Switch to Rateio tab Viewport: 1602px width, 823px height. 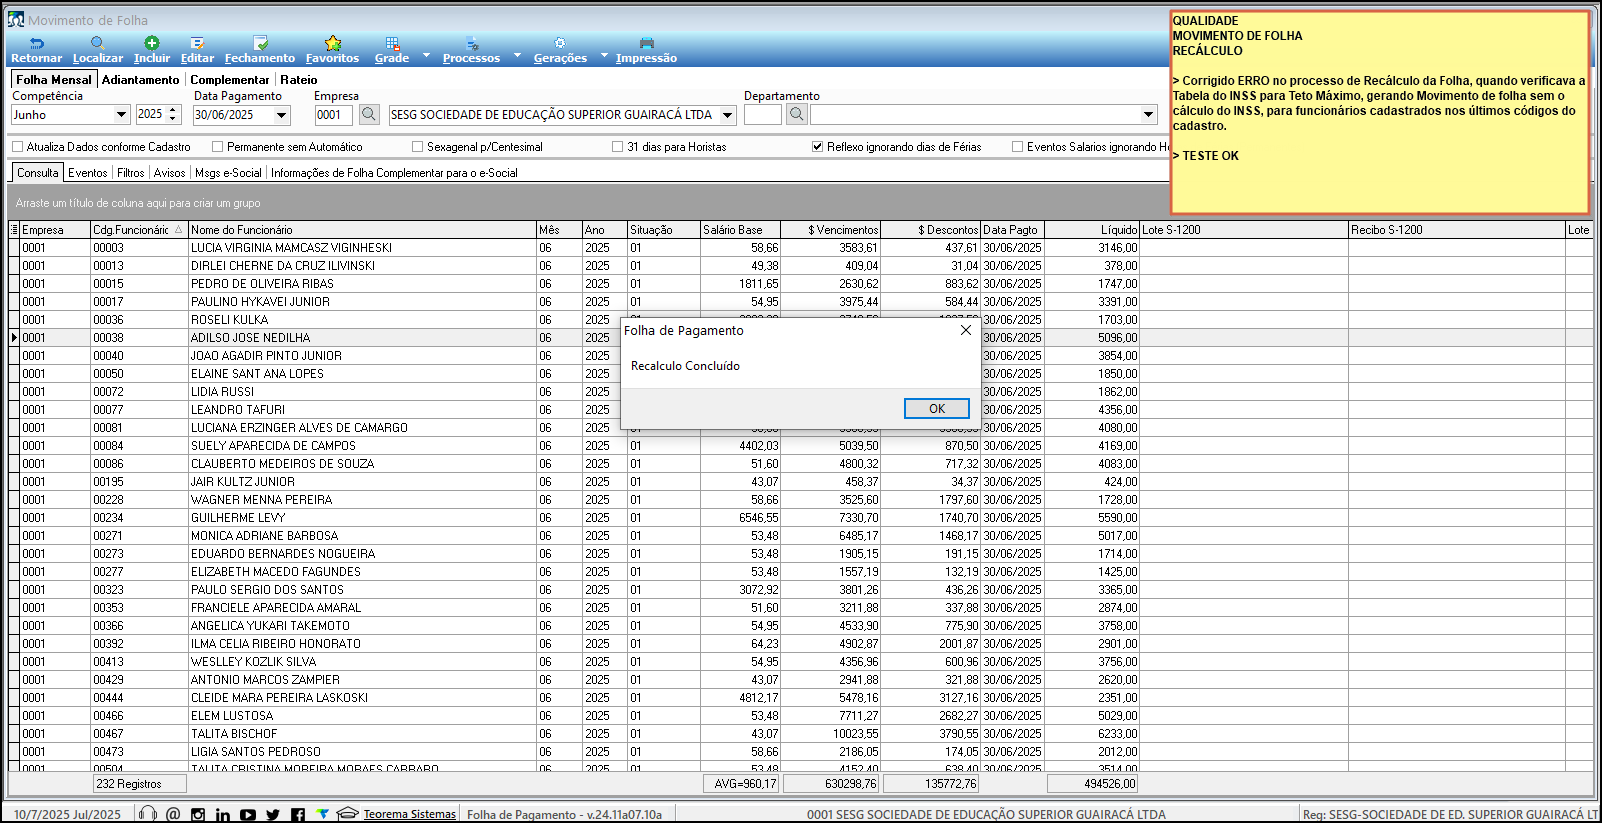tap(298, 79)
